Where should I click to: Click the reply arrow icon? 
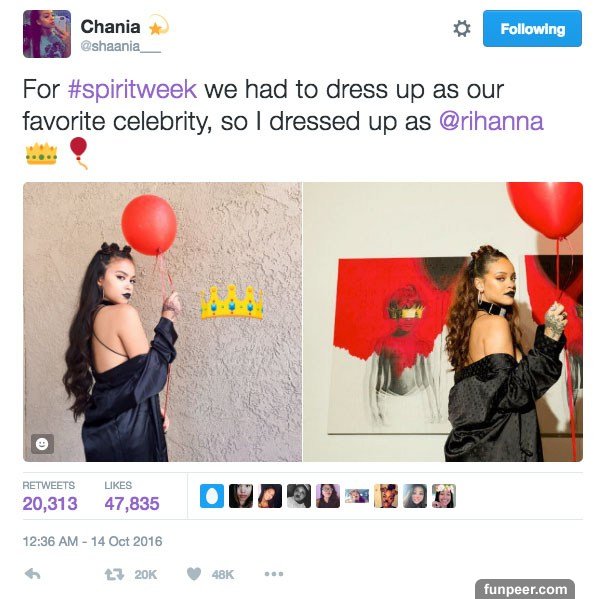click(x=32, y=574)
